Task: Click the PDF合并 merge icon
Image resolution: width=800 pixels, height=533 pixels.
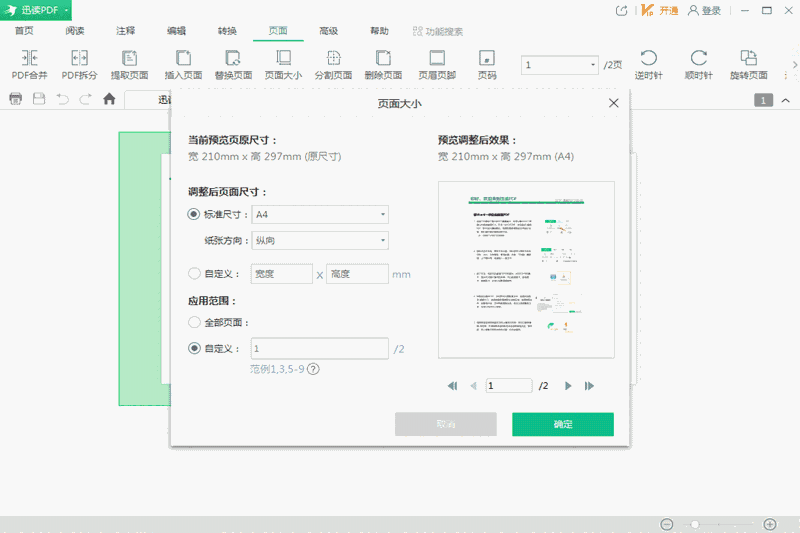Action: coord(28,59)
